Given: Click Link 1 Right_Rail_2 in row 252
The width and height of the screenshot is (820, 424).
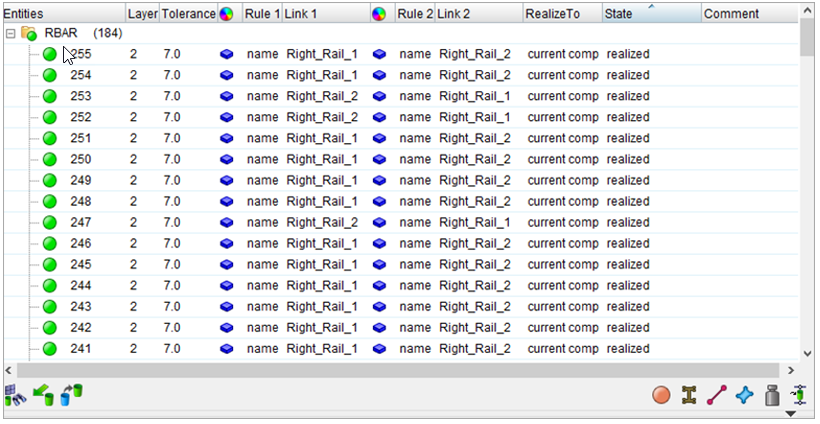Looking at the screenshot, I should tap(322, 117).
